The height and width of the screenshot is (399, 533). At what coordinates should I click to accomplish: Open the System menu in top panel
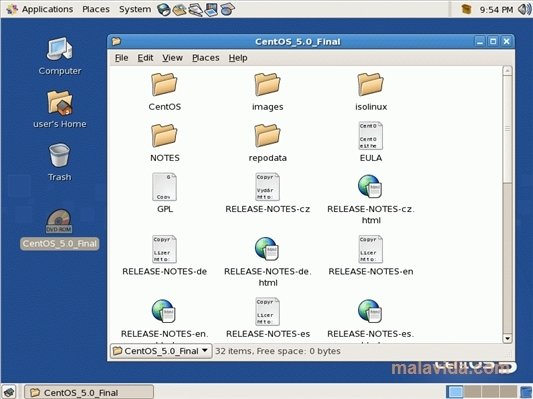tap(135, 9)
